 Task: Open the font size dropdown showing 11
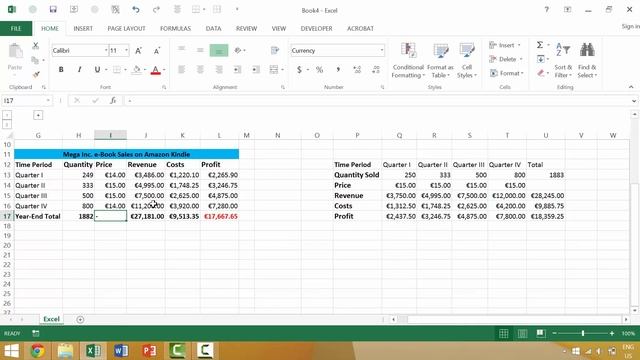126,51
